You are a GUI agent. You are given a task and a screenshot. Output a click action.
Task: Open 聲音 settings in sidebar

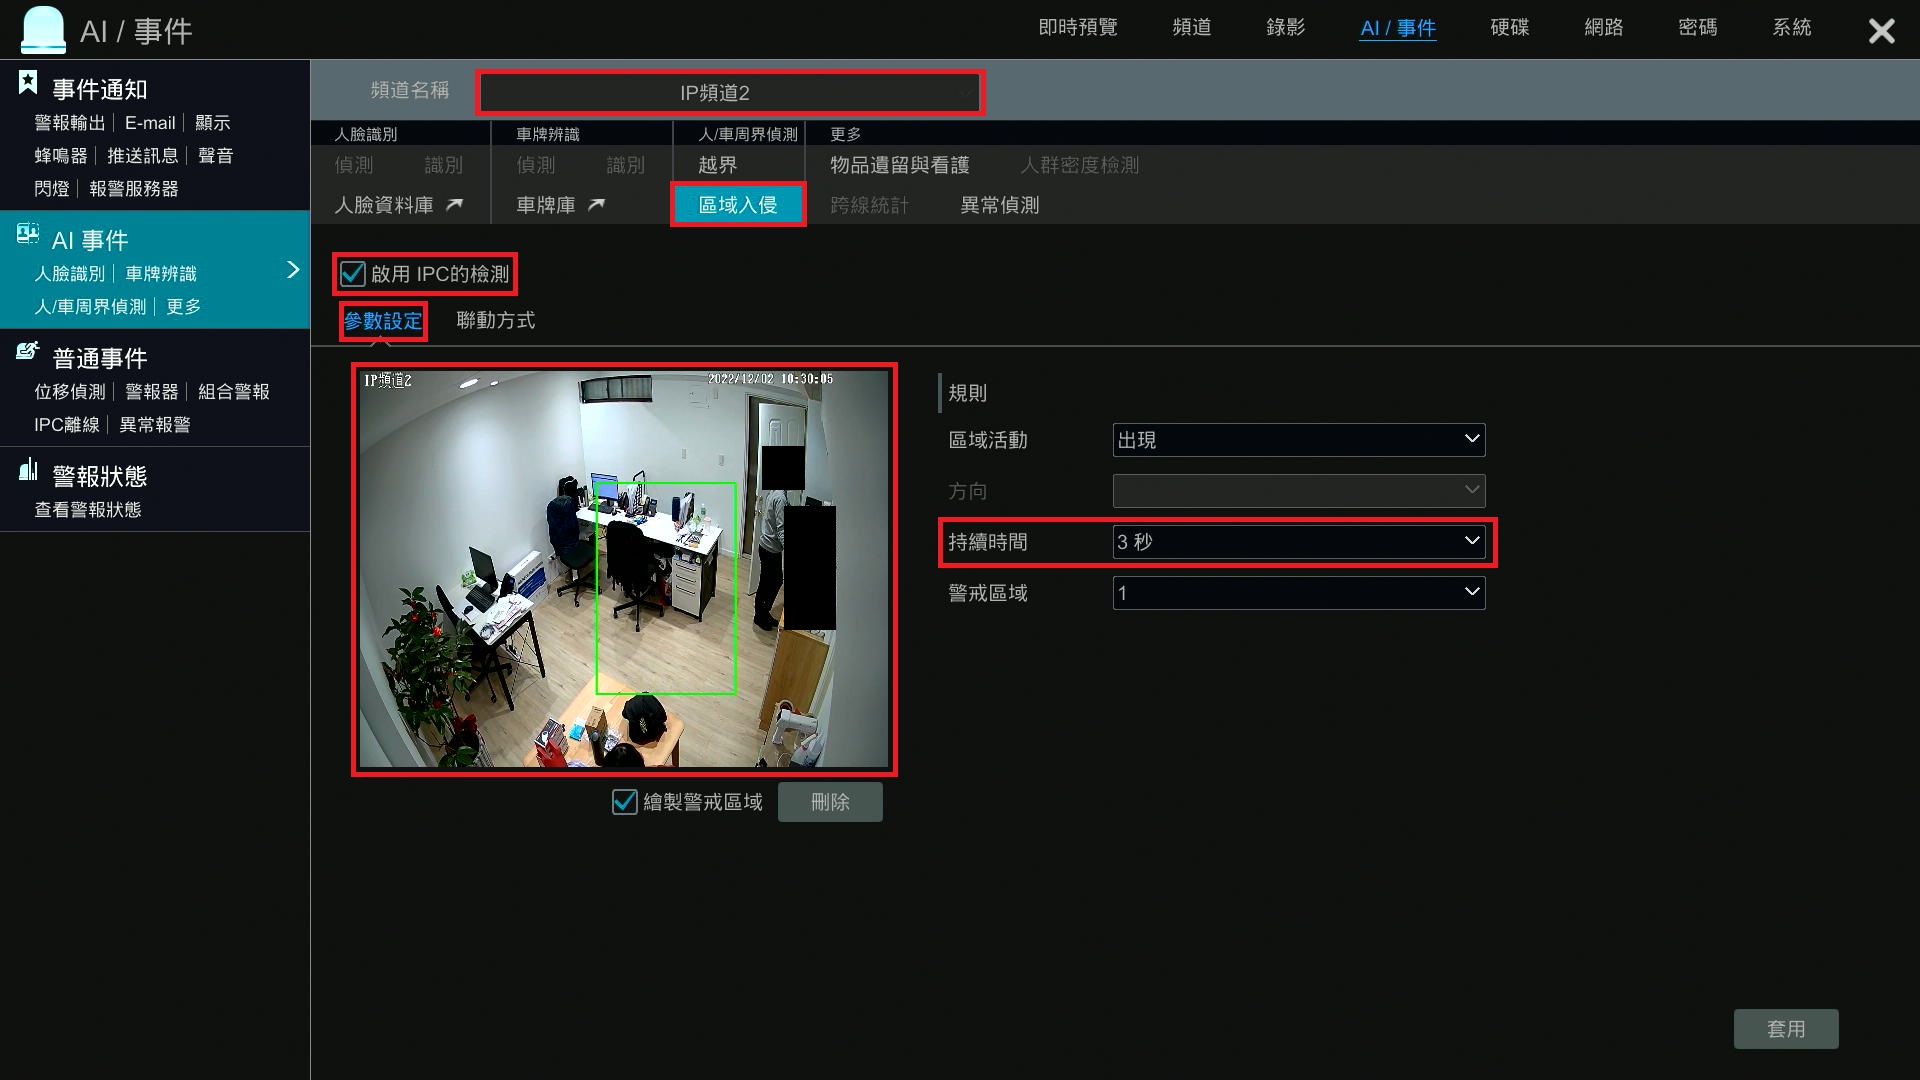tap(216, 156)
